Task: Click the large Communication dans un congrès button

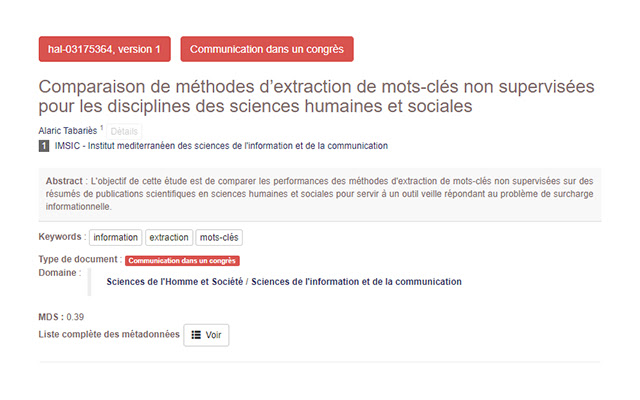Action: 267,49
